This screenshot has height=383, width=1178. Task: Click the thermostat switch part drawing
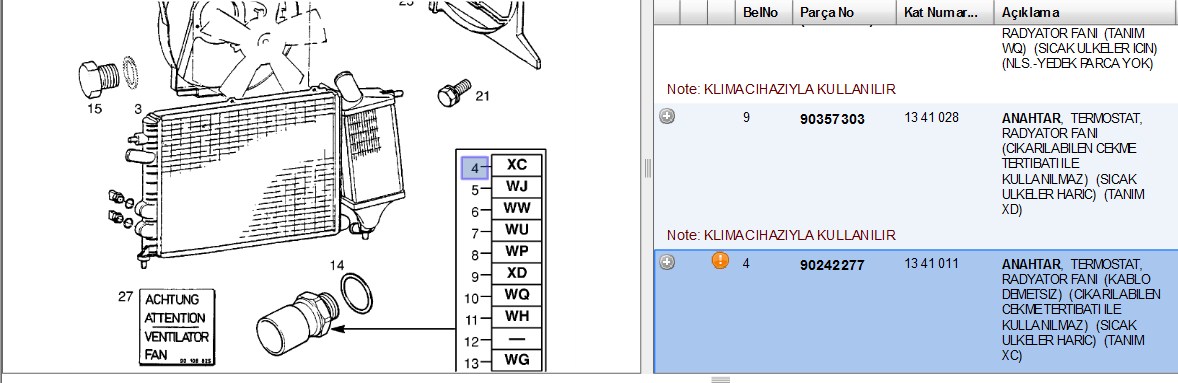(298, 323)
